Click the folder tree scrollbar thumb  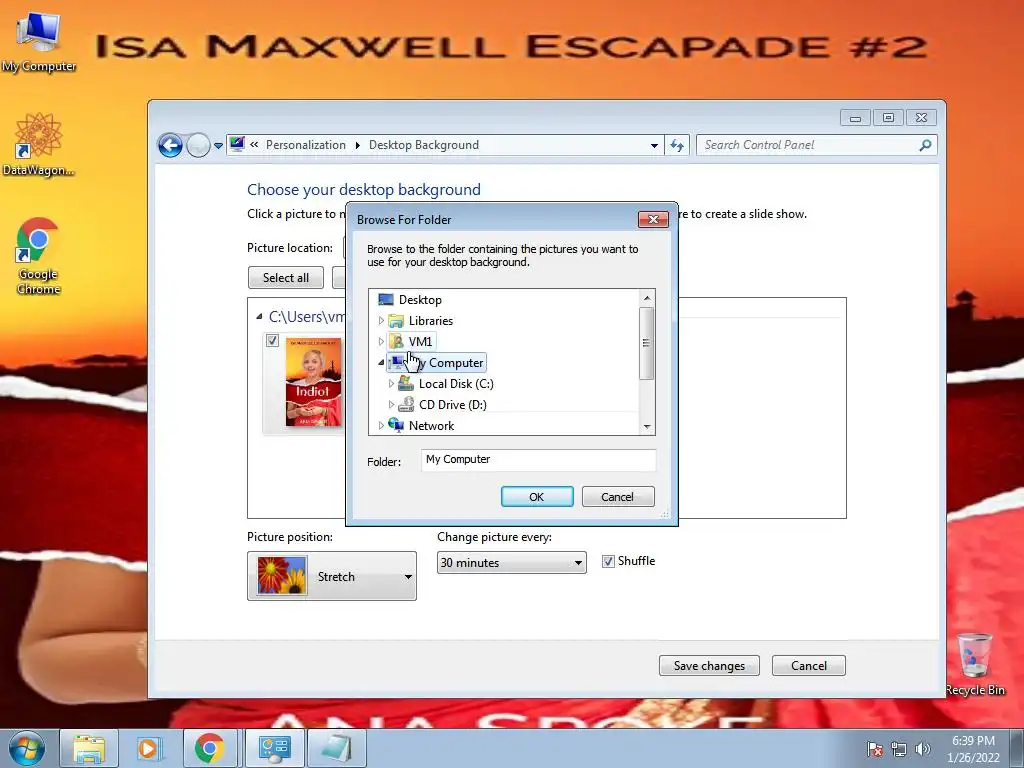[647, 343]
